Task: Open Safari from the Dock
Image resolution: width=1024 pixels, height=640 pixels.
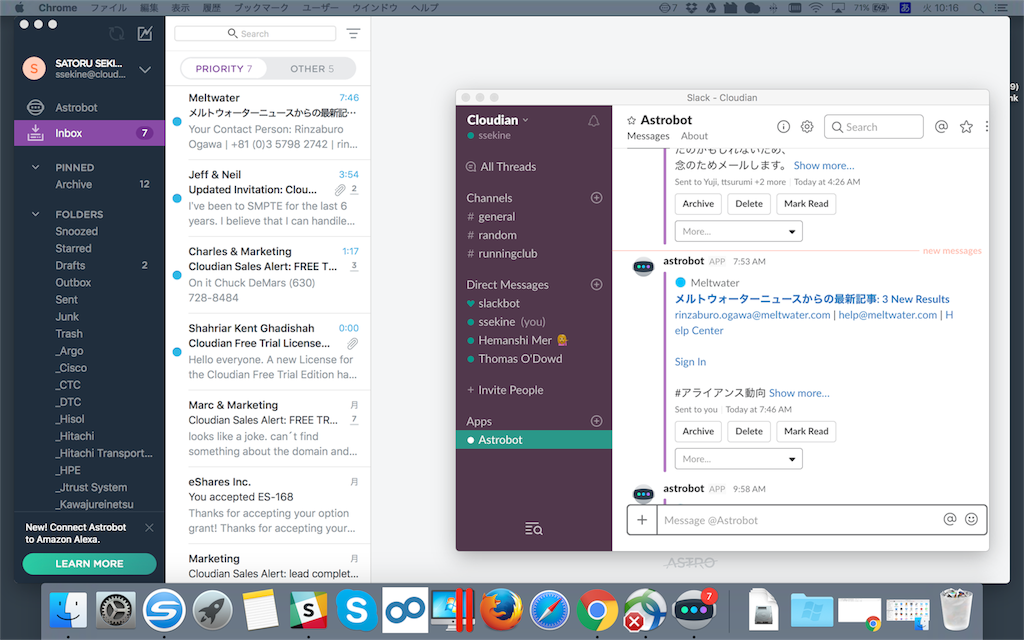Action: [549, 609]
